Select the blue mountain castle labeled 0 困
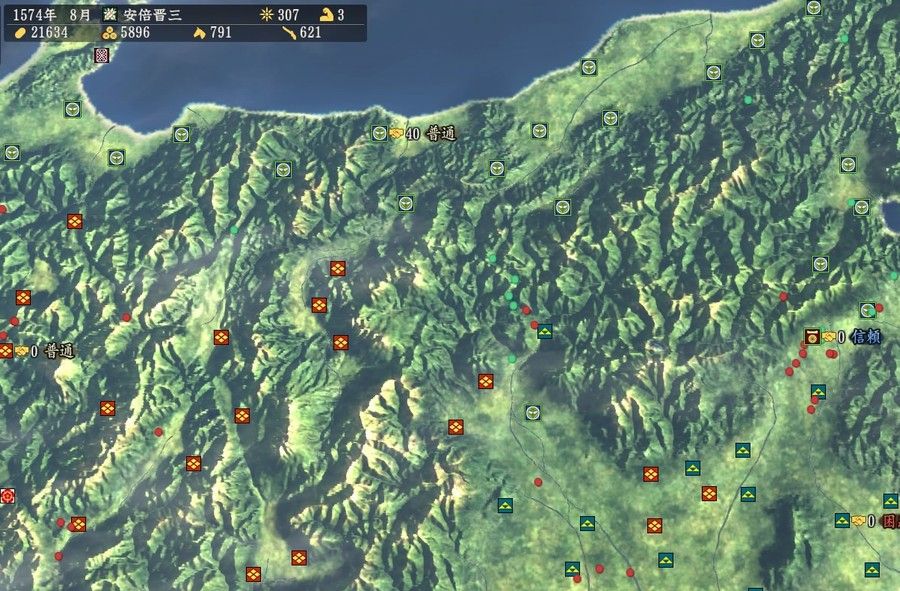The height and width of the screenshot is (591, 900). click(842, 520)
